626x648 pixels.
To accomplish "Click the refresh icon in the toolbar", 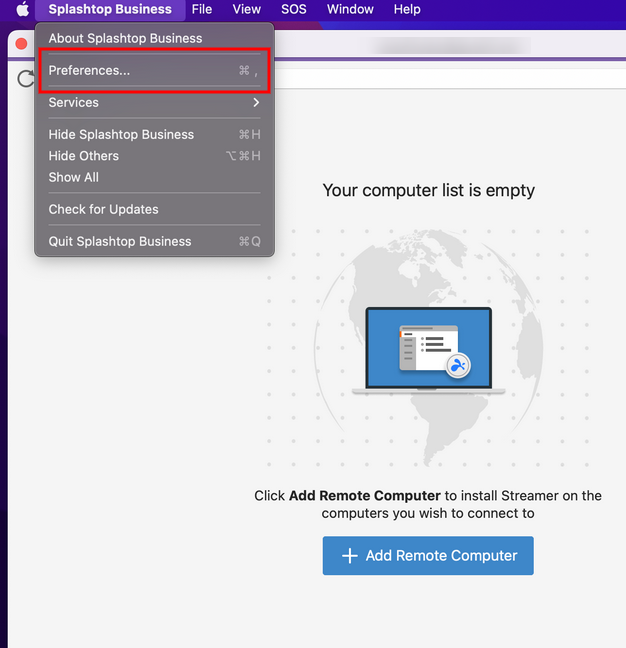I will tap(26, 79).
